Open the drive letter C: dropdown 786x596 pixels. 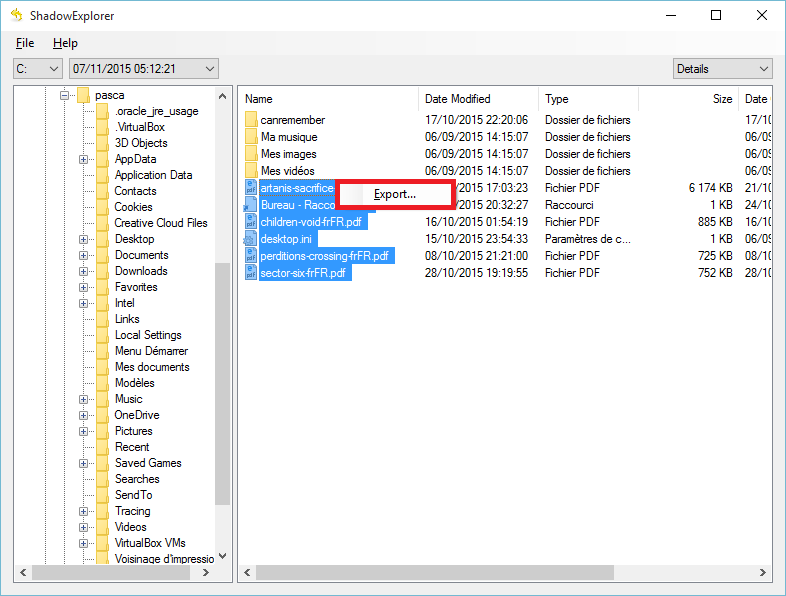pos(37,69)
